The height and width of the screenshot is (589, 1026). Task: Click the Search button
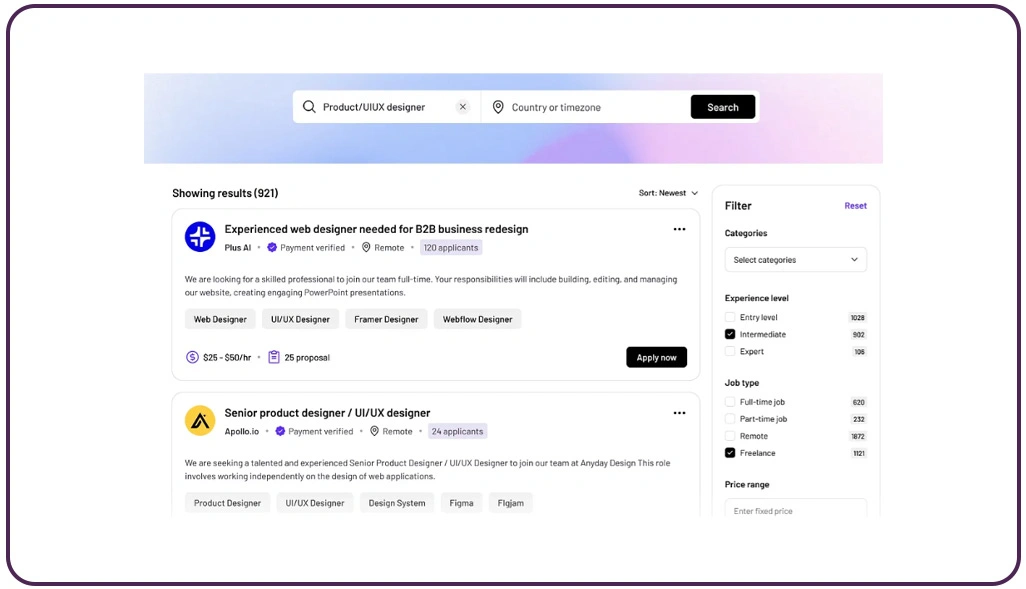[x=722, y=106]
